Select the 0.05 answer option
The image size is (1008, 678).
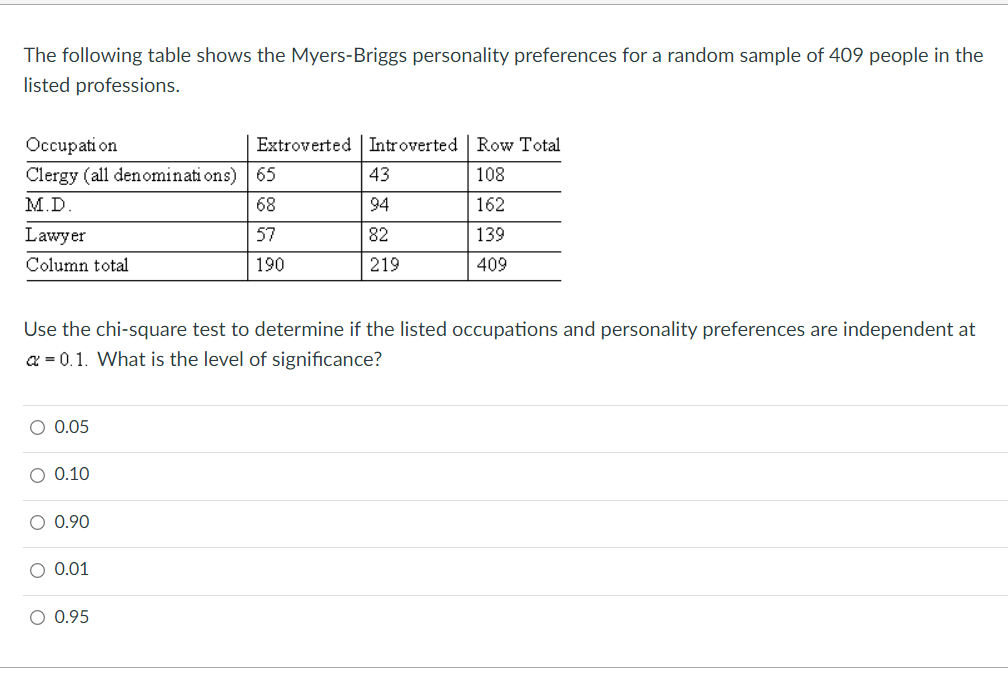point(36,427)
